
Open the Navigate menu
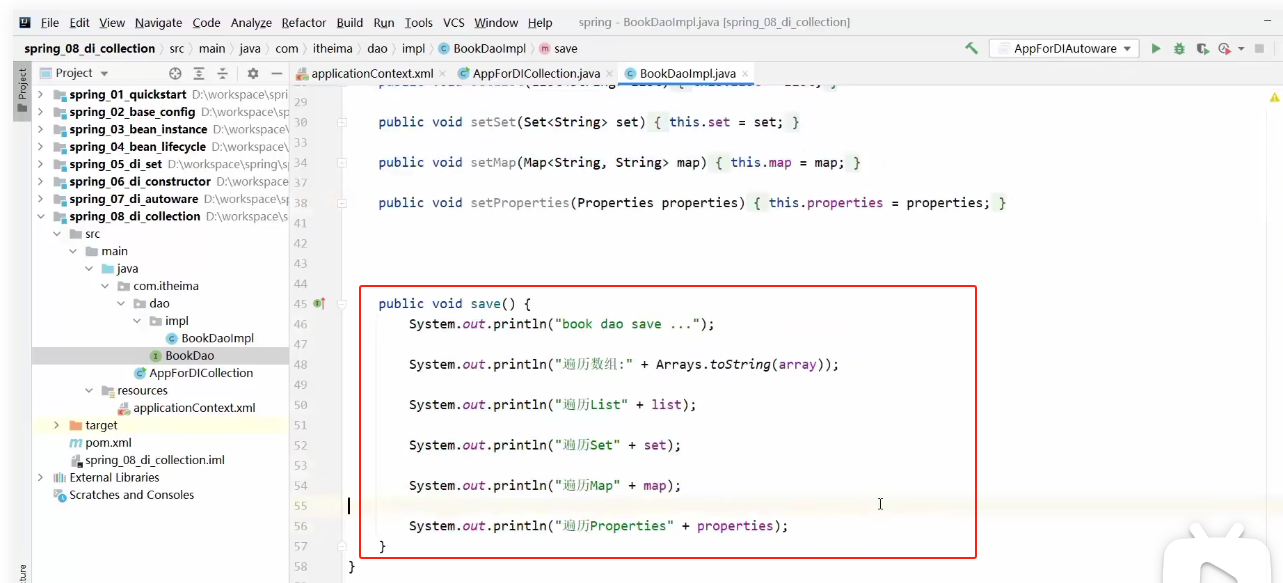(159, 22)
